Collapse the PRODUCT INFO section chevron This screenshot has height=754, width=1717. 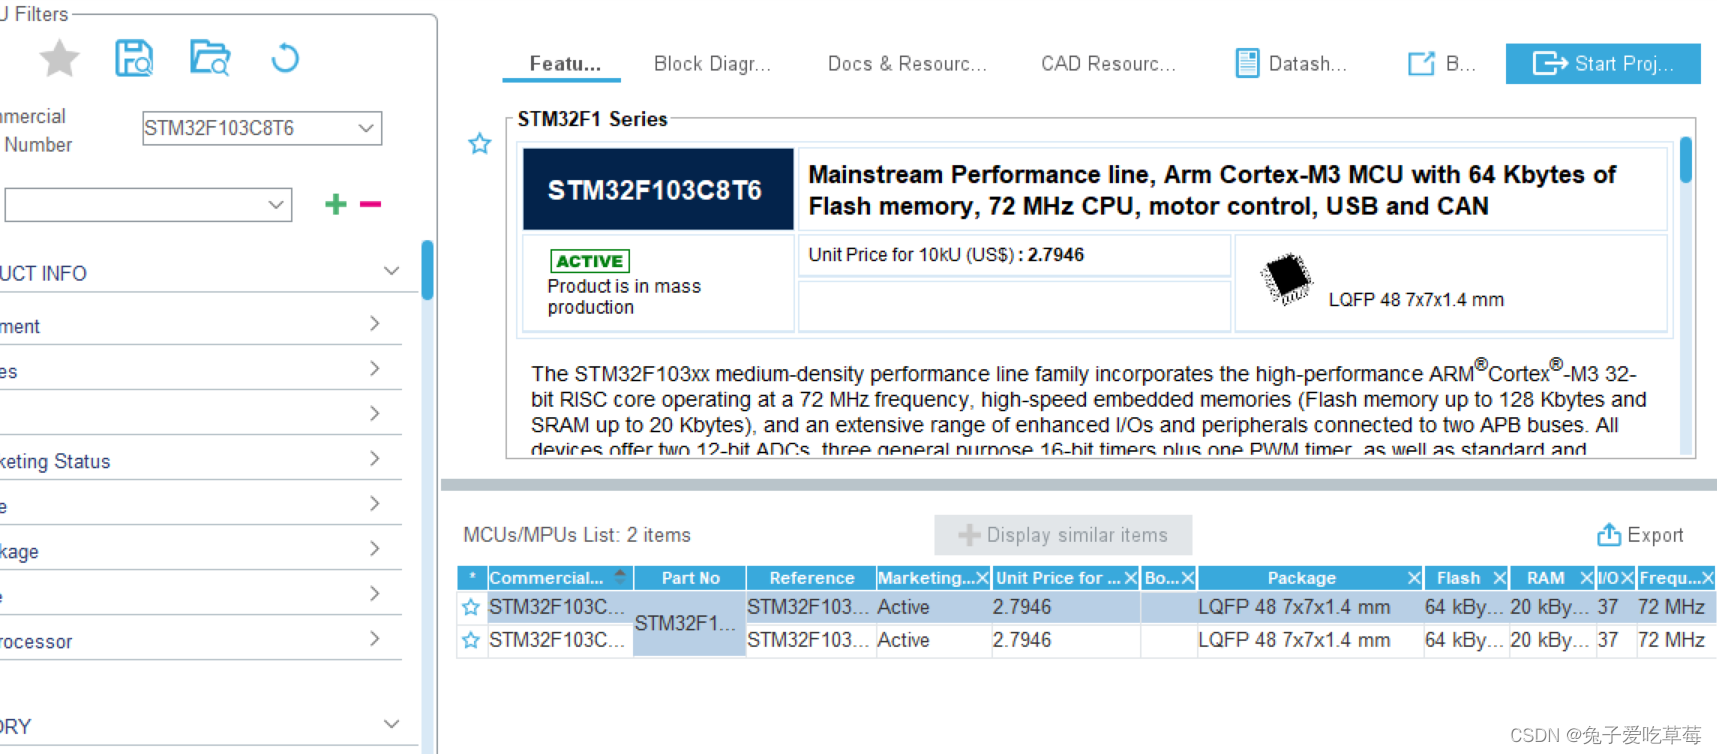tap(391, 271)
